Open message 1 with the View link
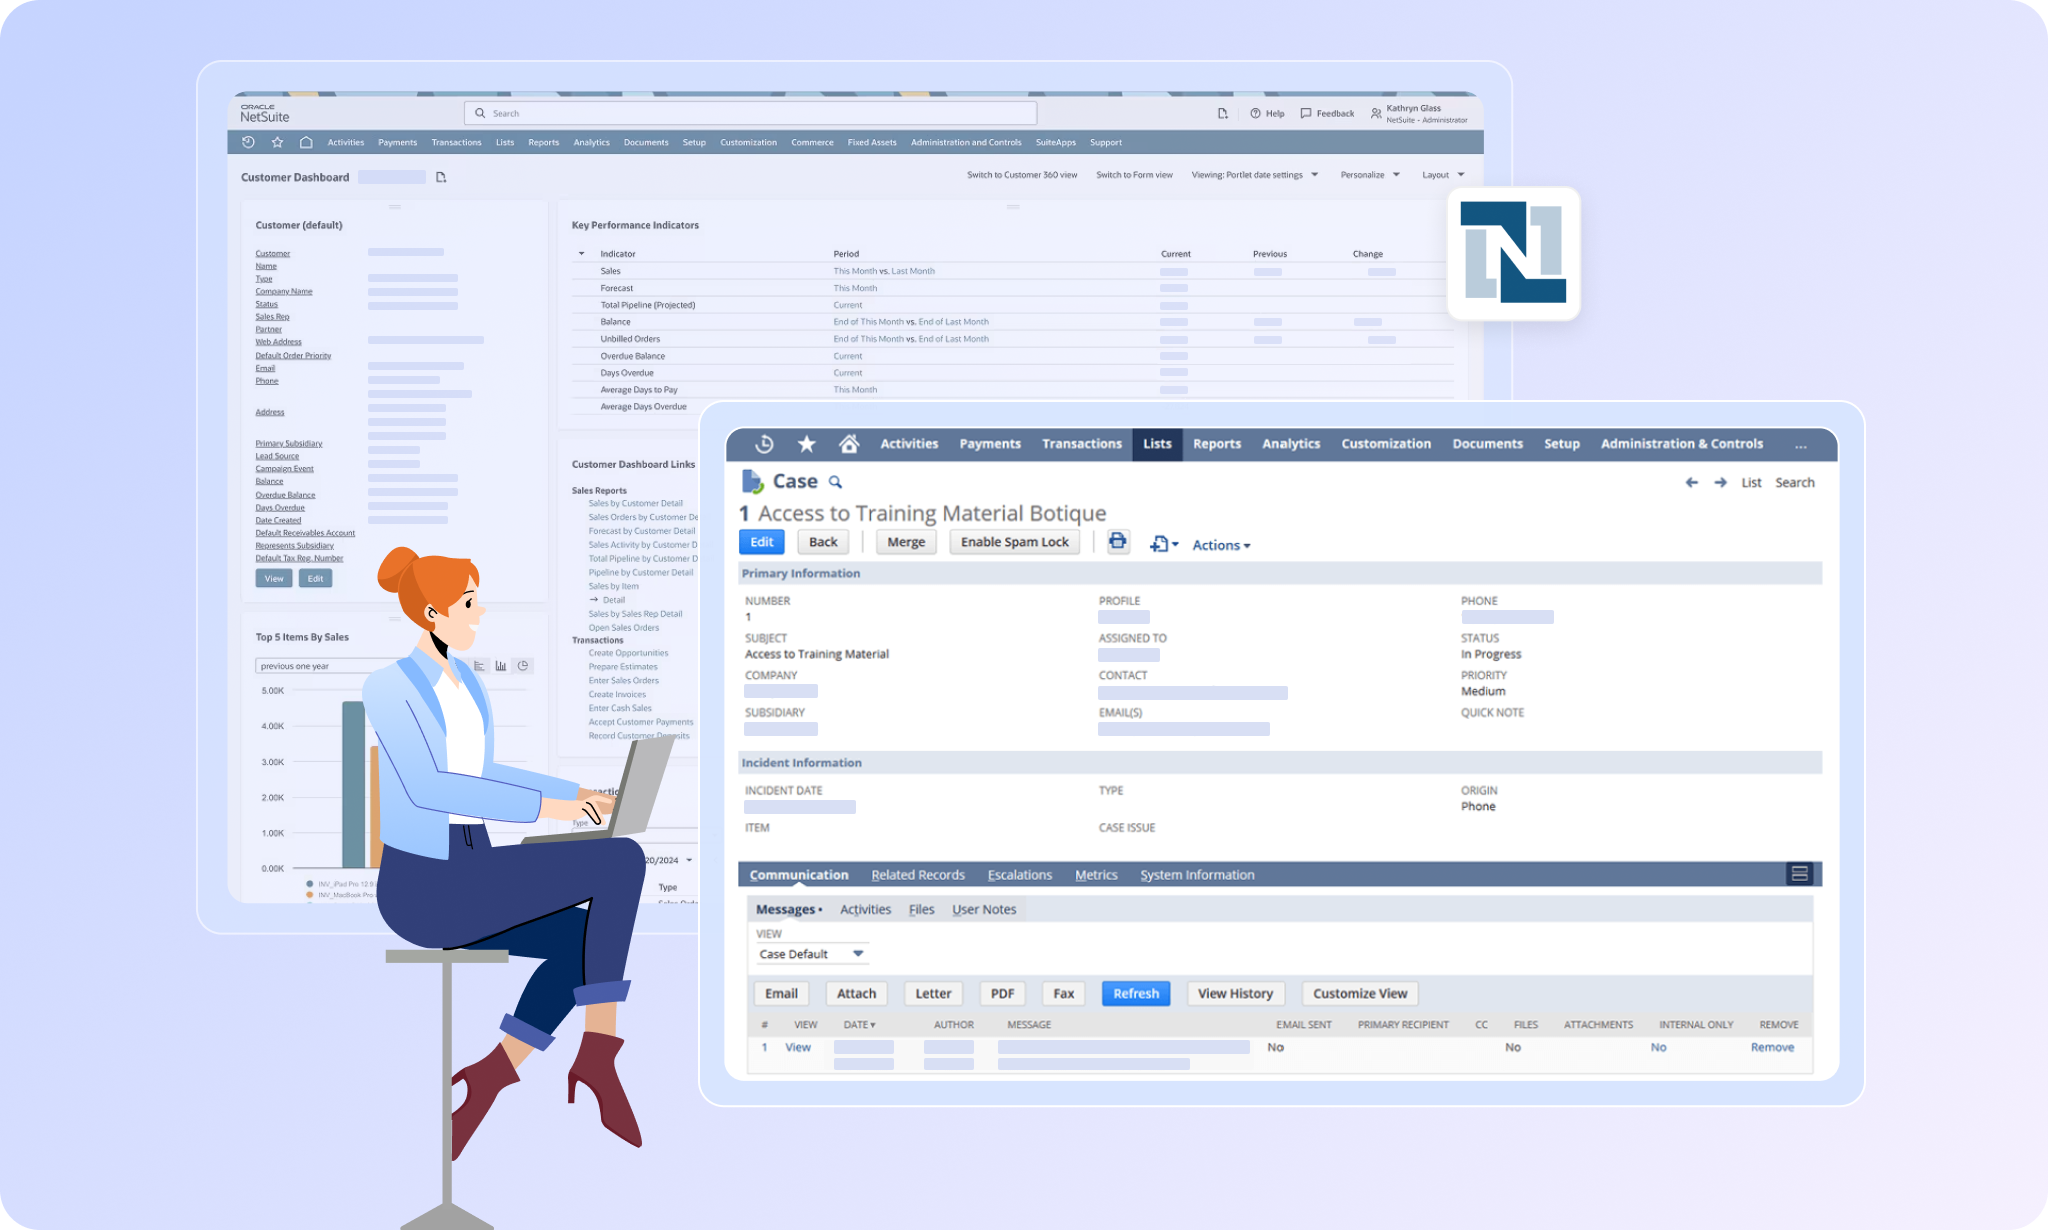The height and width of the screenshot is (1230, 2048). click(x=798, y=1048)
